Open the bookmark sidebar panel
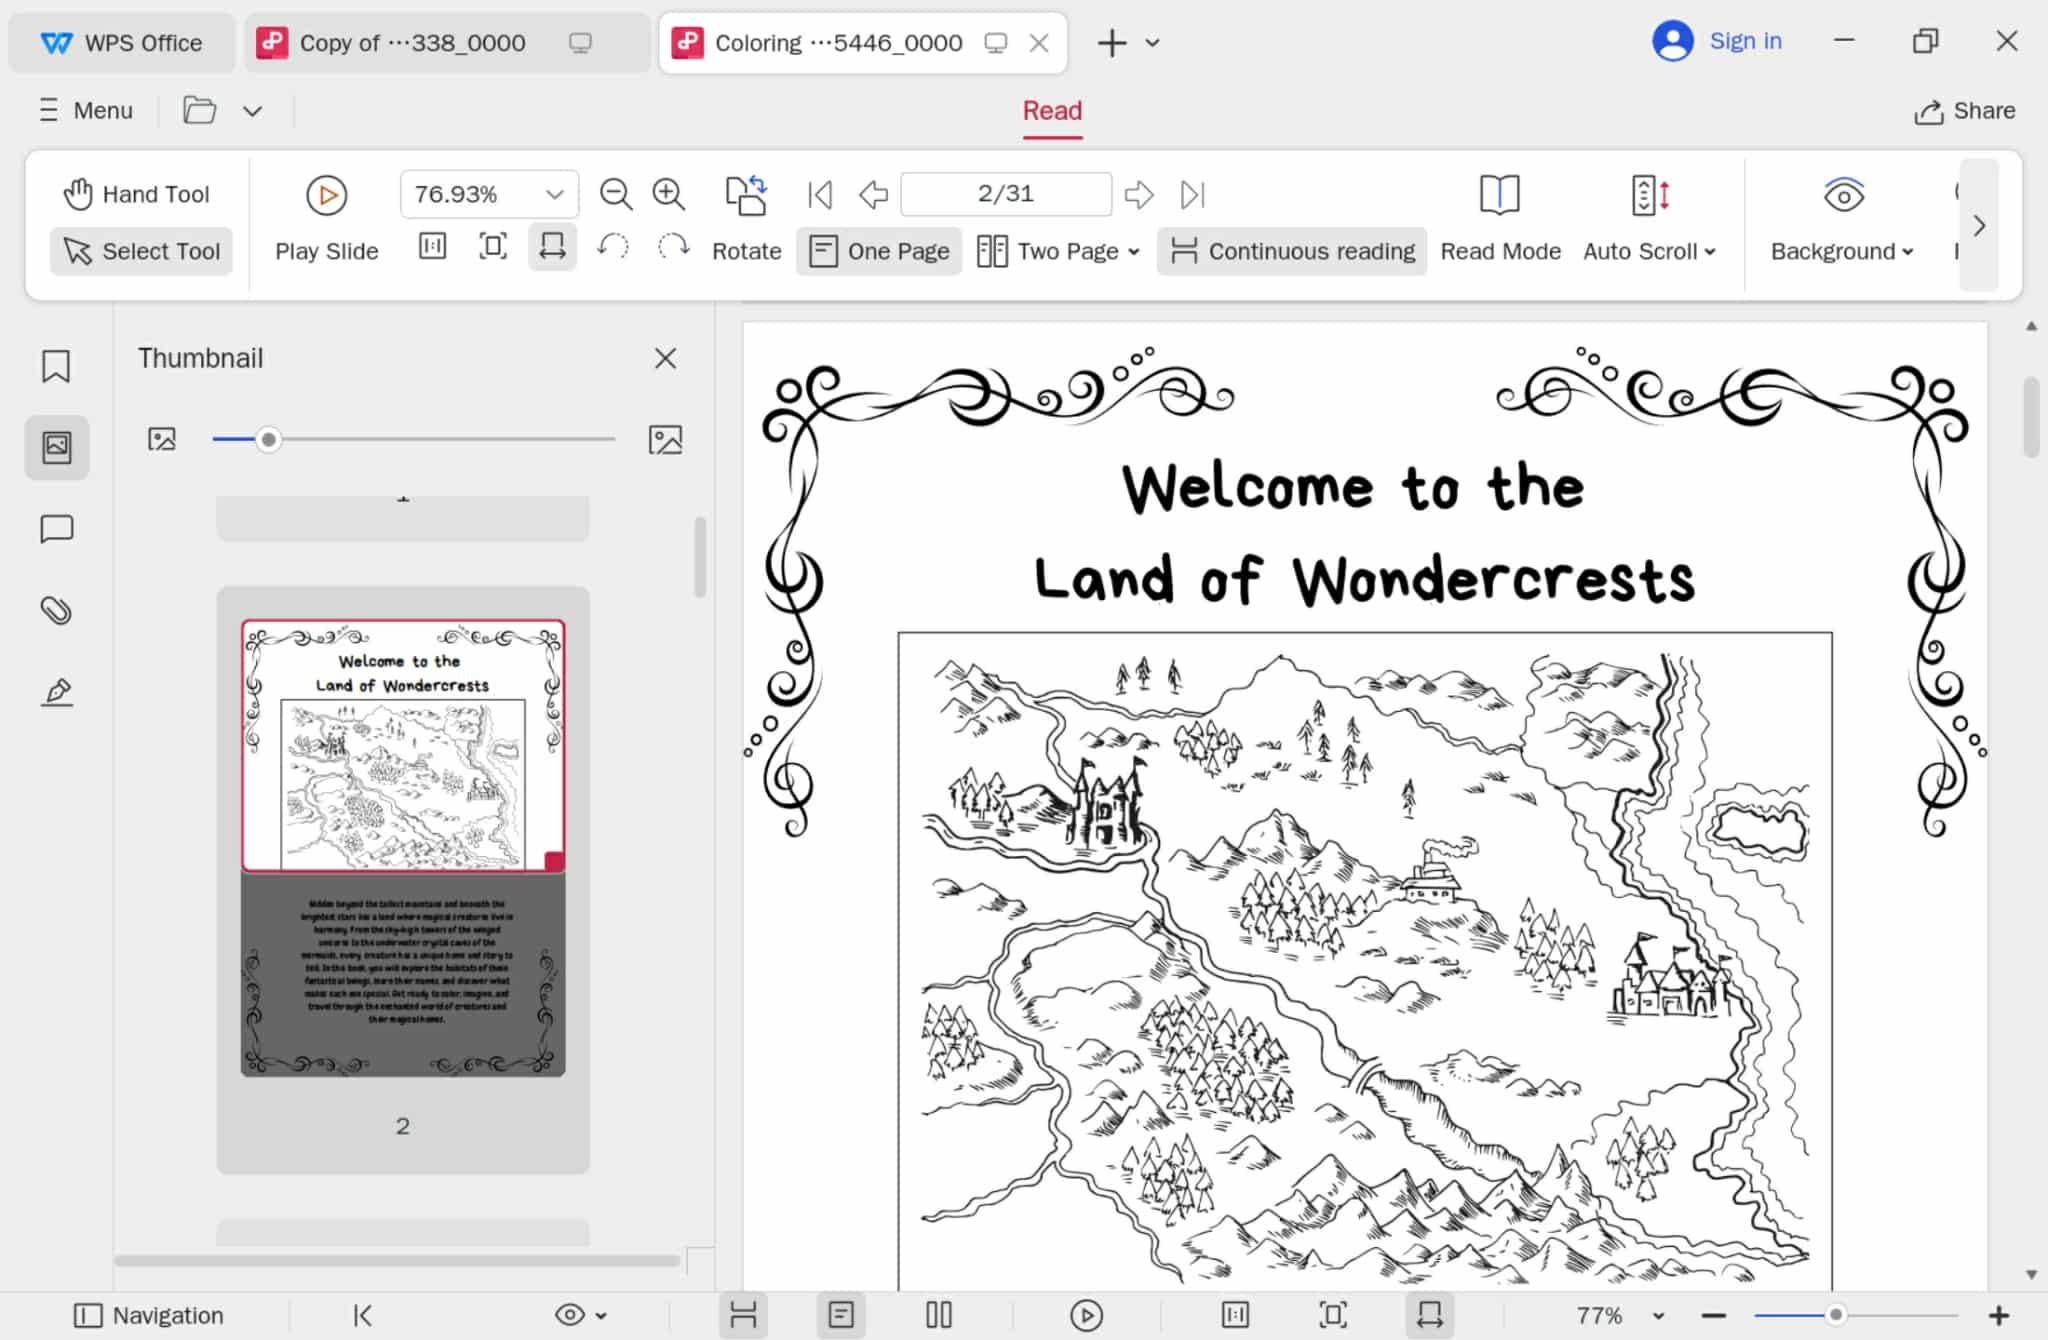2048x1340 pixels. [56, 366]
